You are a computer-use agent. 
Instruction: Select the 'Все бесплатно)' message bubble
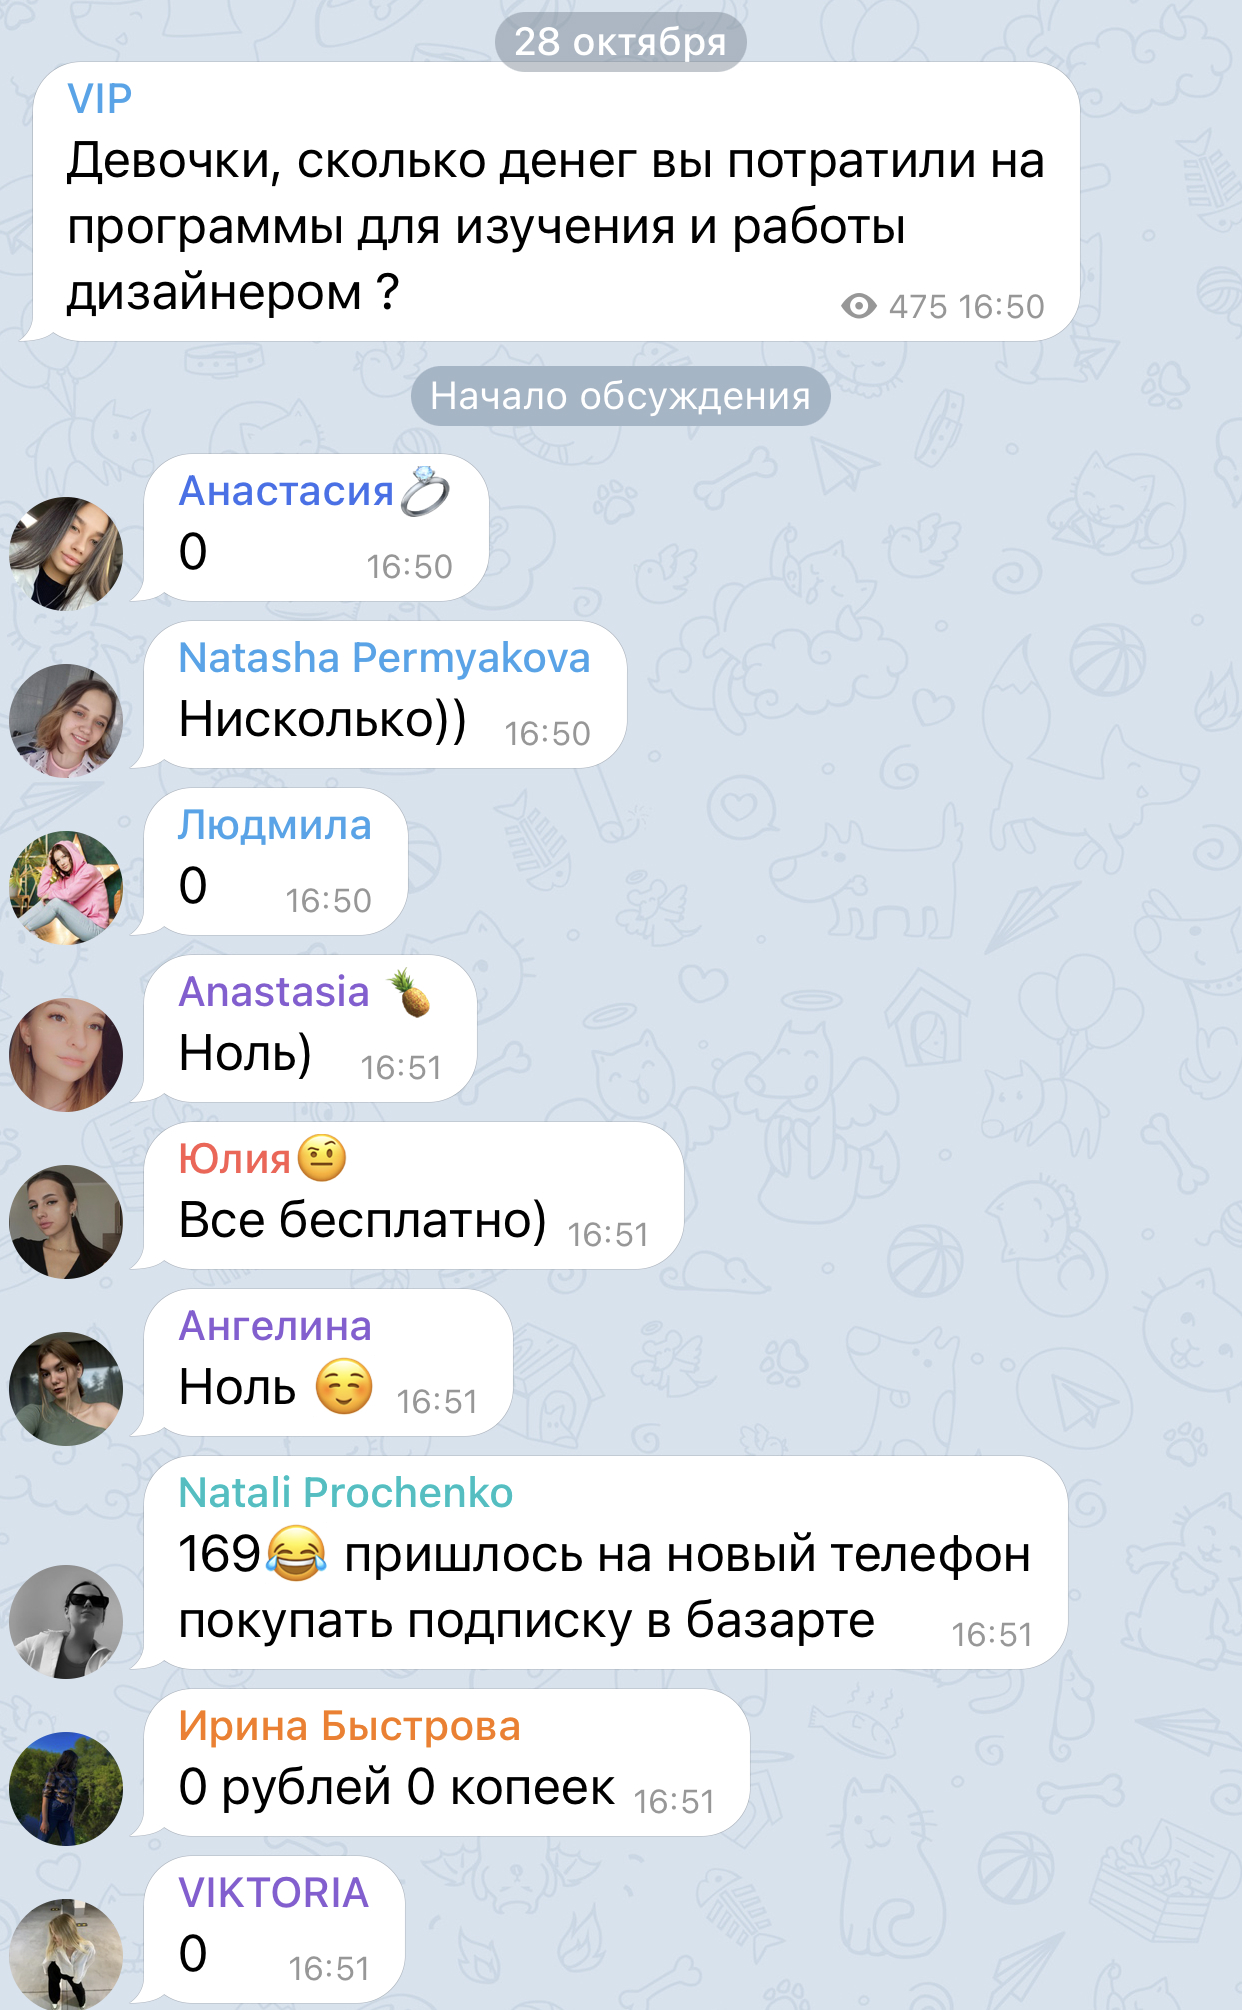click(x=414, y=1196)
